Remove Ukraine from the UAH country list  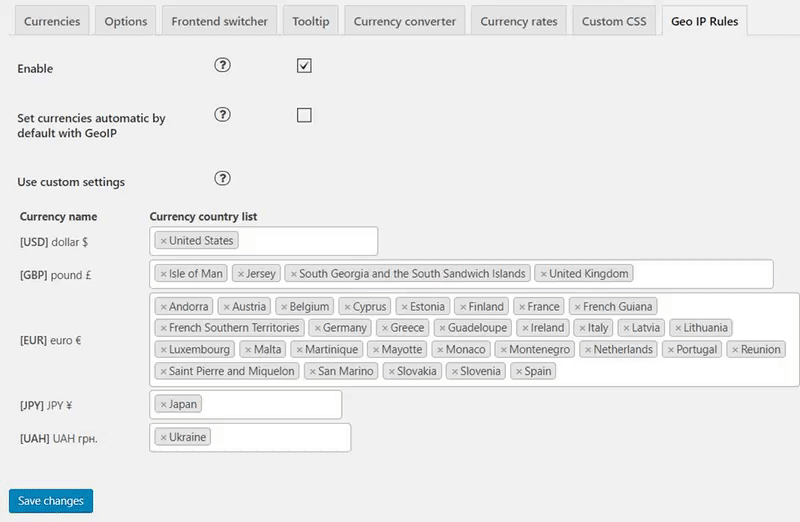pos(163,437)
